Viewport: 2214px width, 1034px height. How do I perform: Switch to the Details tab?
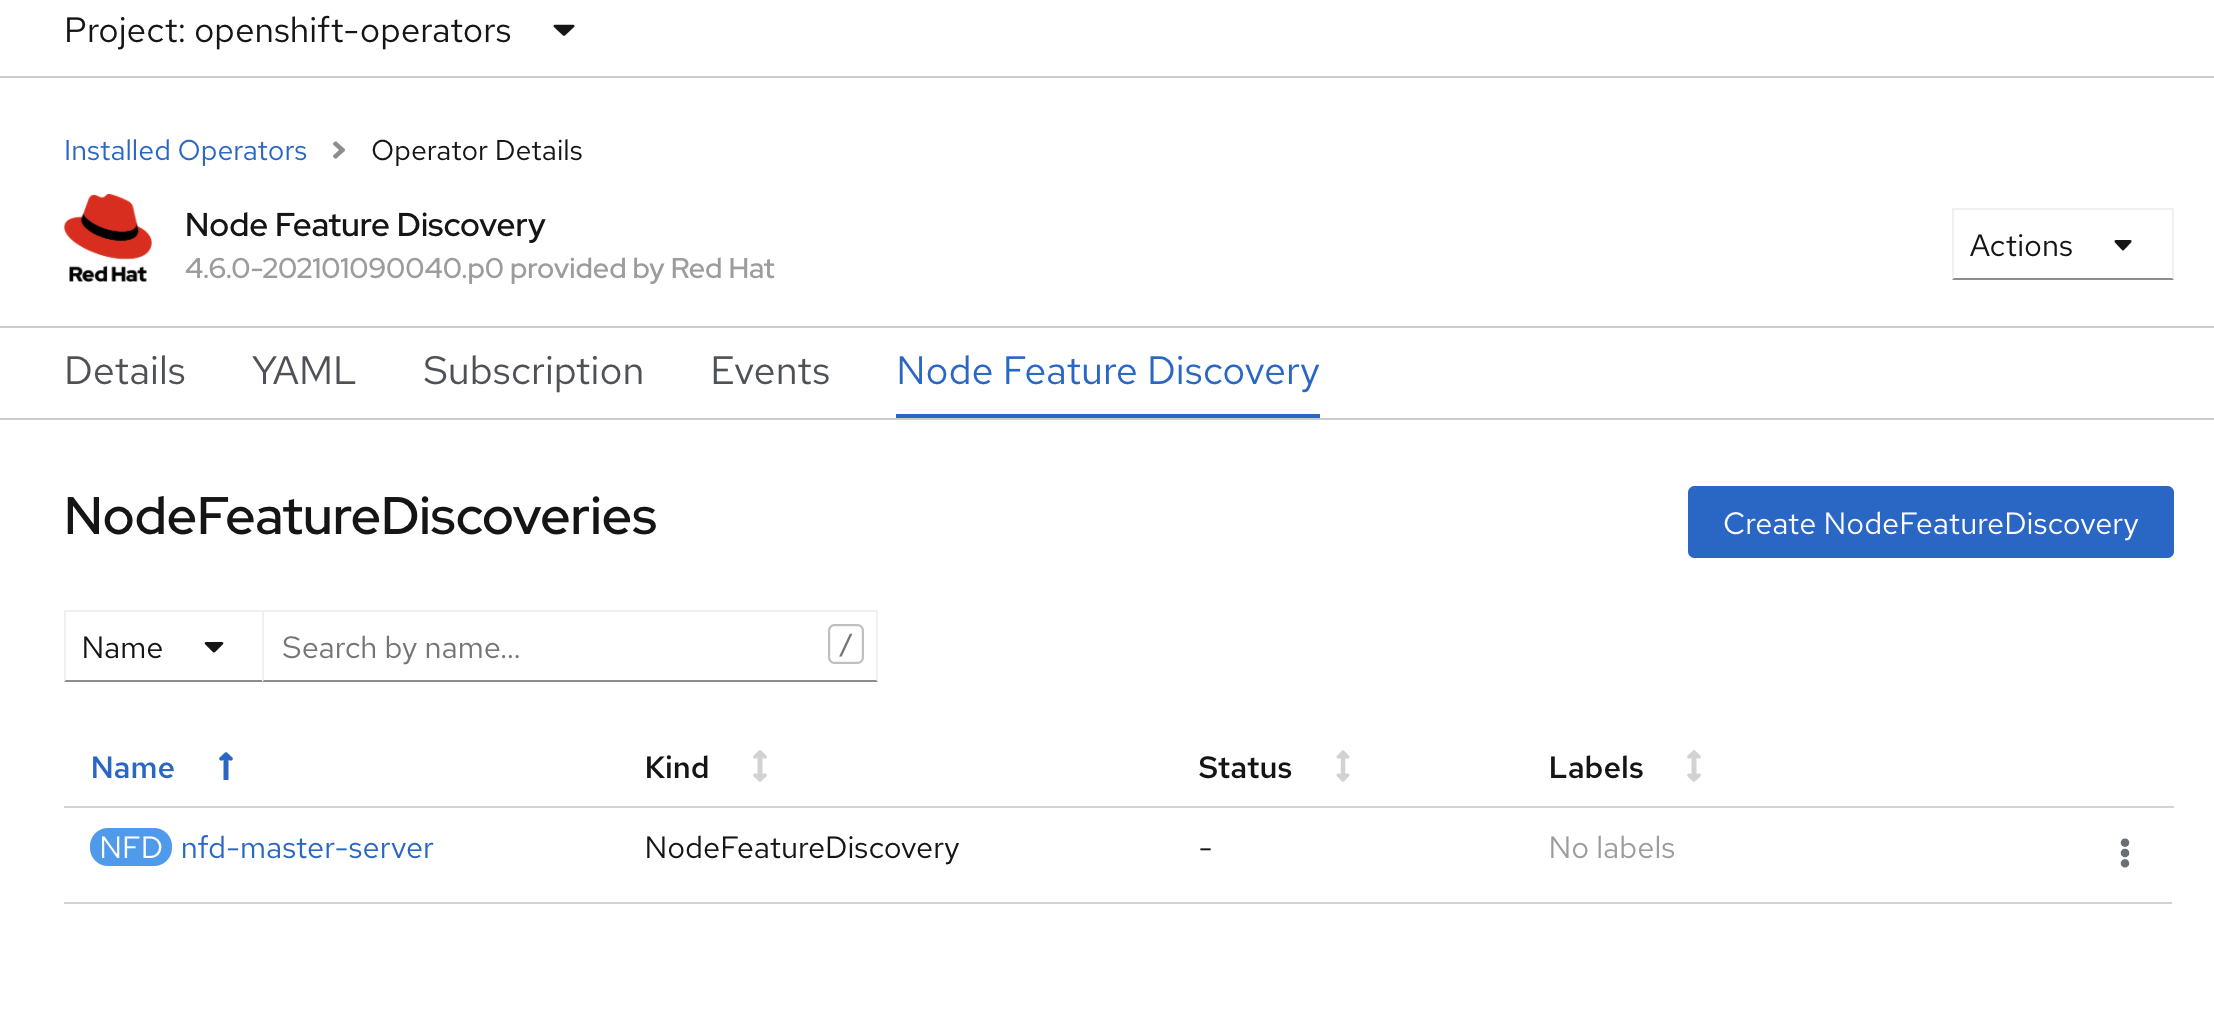click(x=125, y=371)
